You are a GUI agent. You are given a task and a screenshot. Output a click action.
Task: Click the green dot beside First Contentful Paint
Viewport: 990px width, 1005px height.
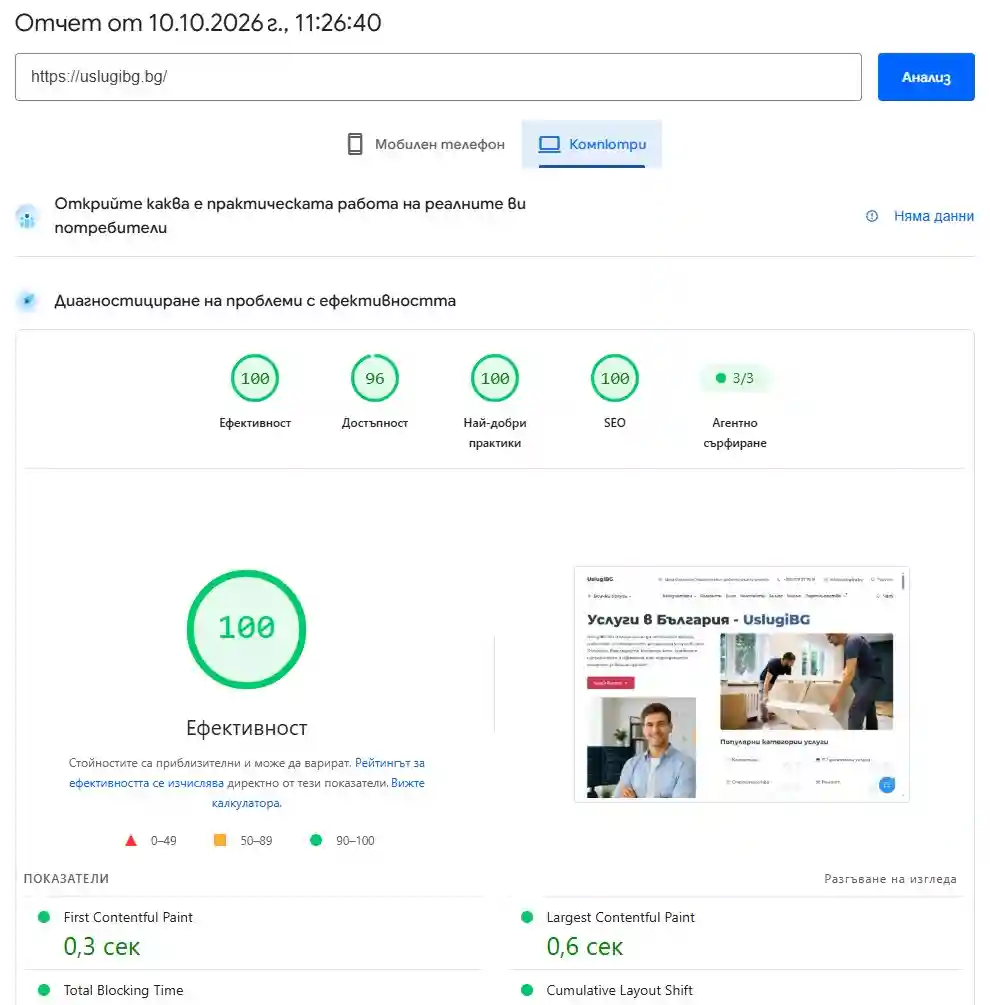pos(44,917)
